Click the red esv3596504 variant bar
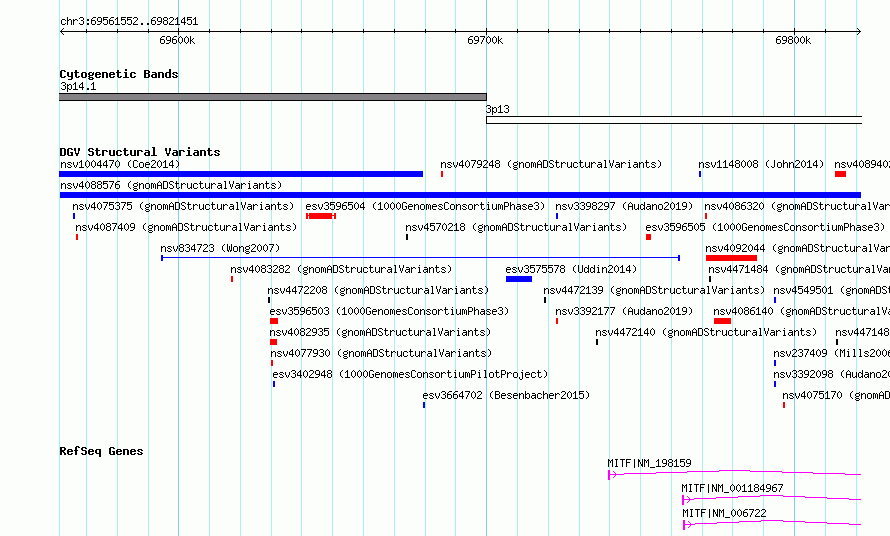890x536 pixels. point(321,216)
